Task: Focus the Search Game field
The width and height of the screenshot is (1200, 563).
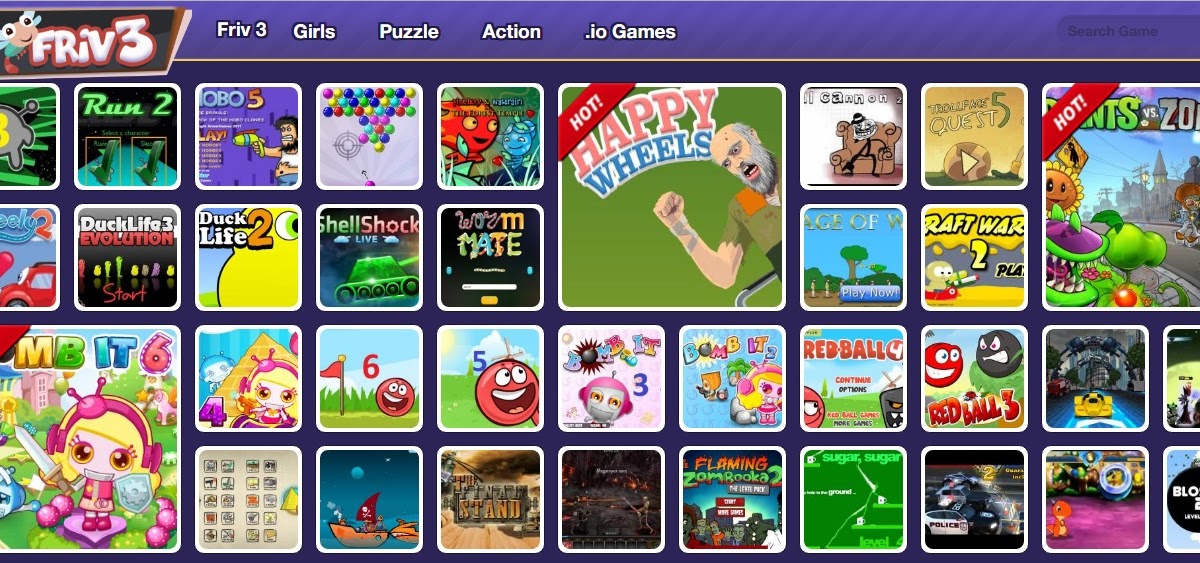Action: click(x=1128, y=31)
